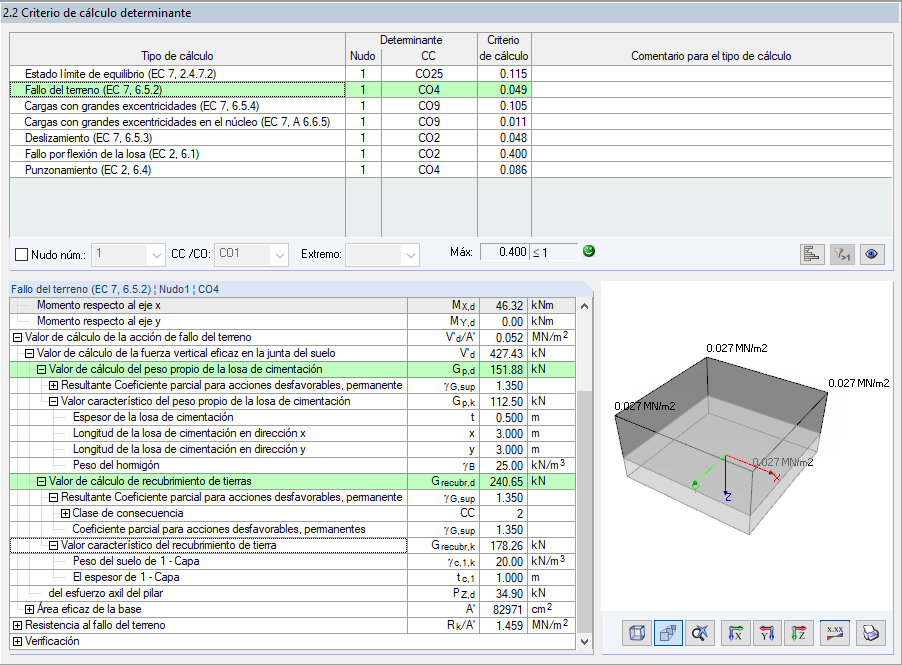Enable the Nudo núm. checkbox
This screenshot has width=902, height=665.
coord(21,254)
